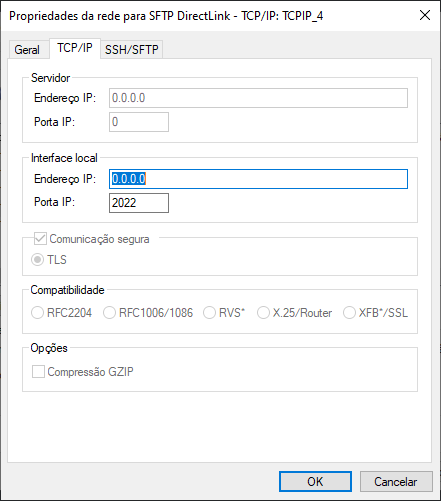Image resolution: width=441 pixels, height=501 pixels.
Task: Select the TCP/IP tab
Action: coord(75,48)
